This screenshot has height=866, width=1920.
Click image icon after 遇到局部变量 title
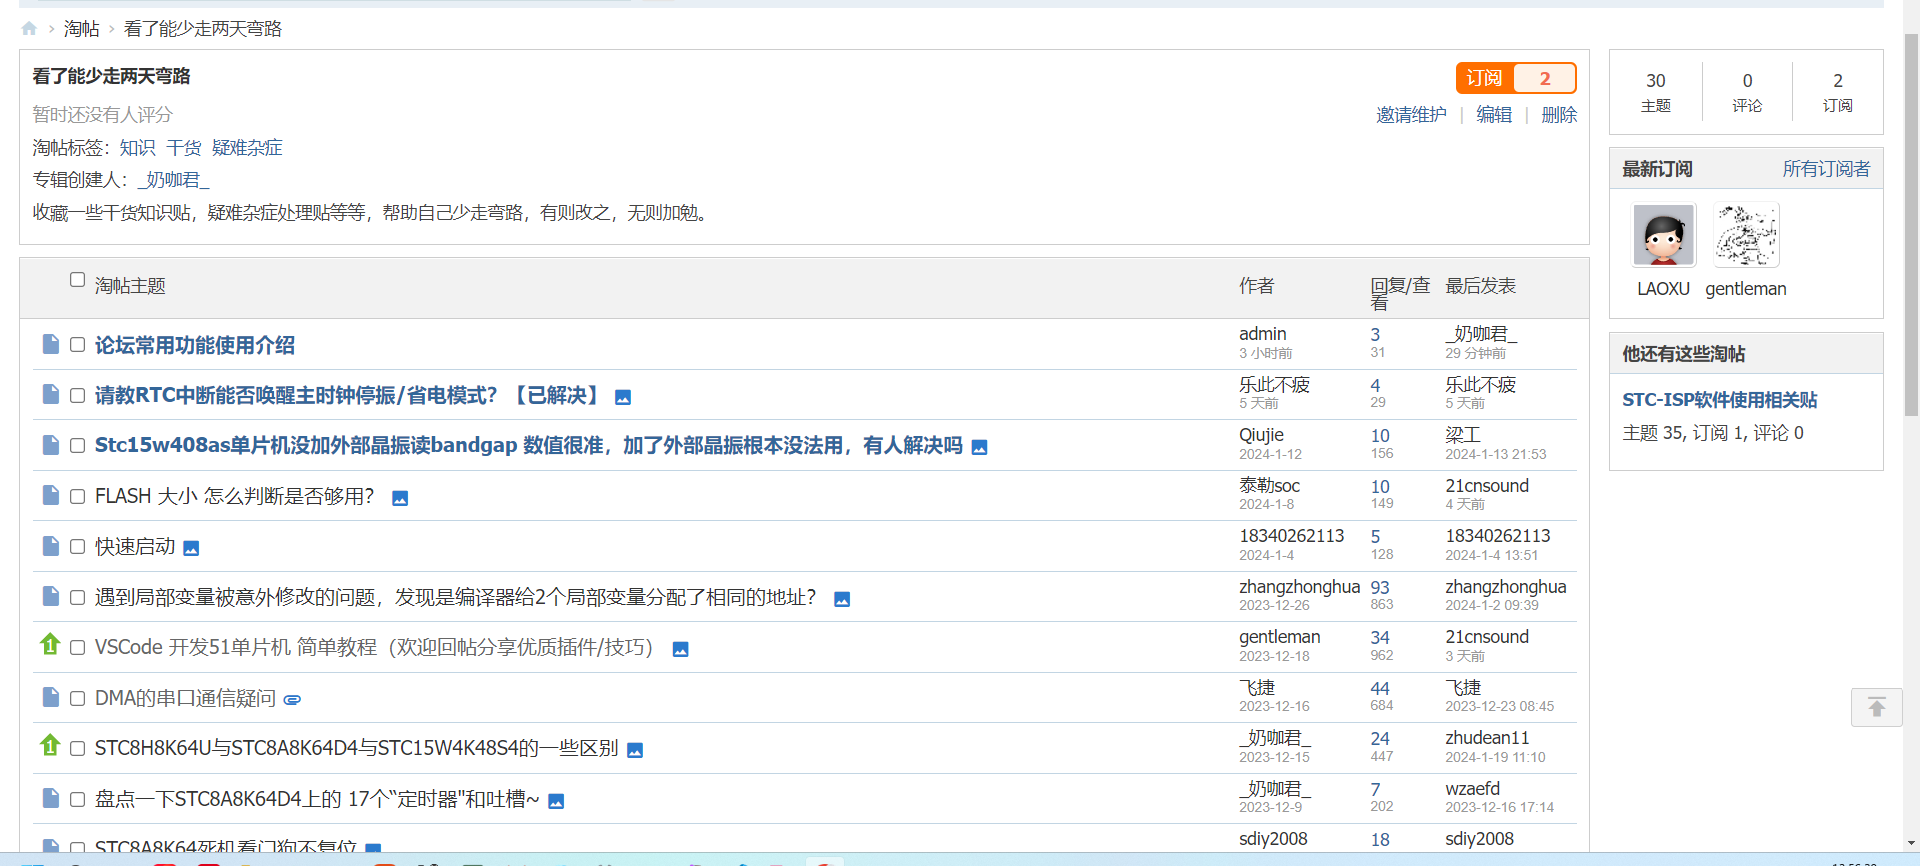(842, 600)
